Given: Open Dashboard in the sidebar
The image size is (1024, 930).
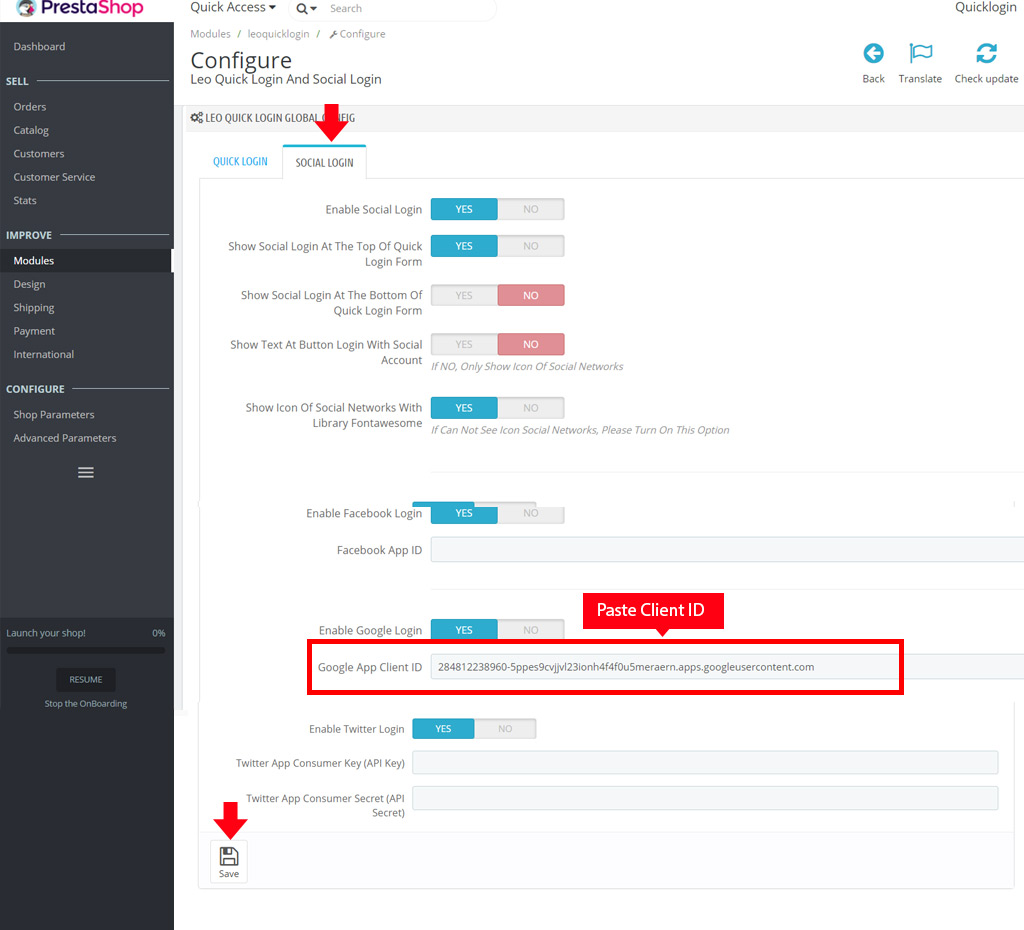Looking at the screenshot, I should click(39, 46).
